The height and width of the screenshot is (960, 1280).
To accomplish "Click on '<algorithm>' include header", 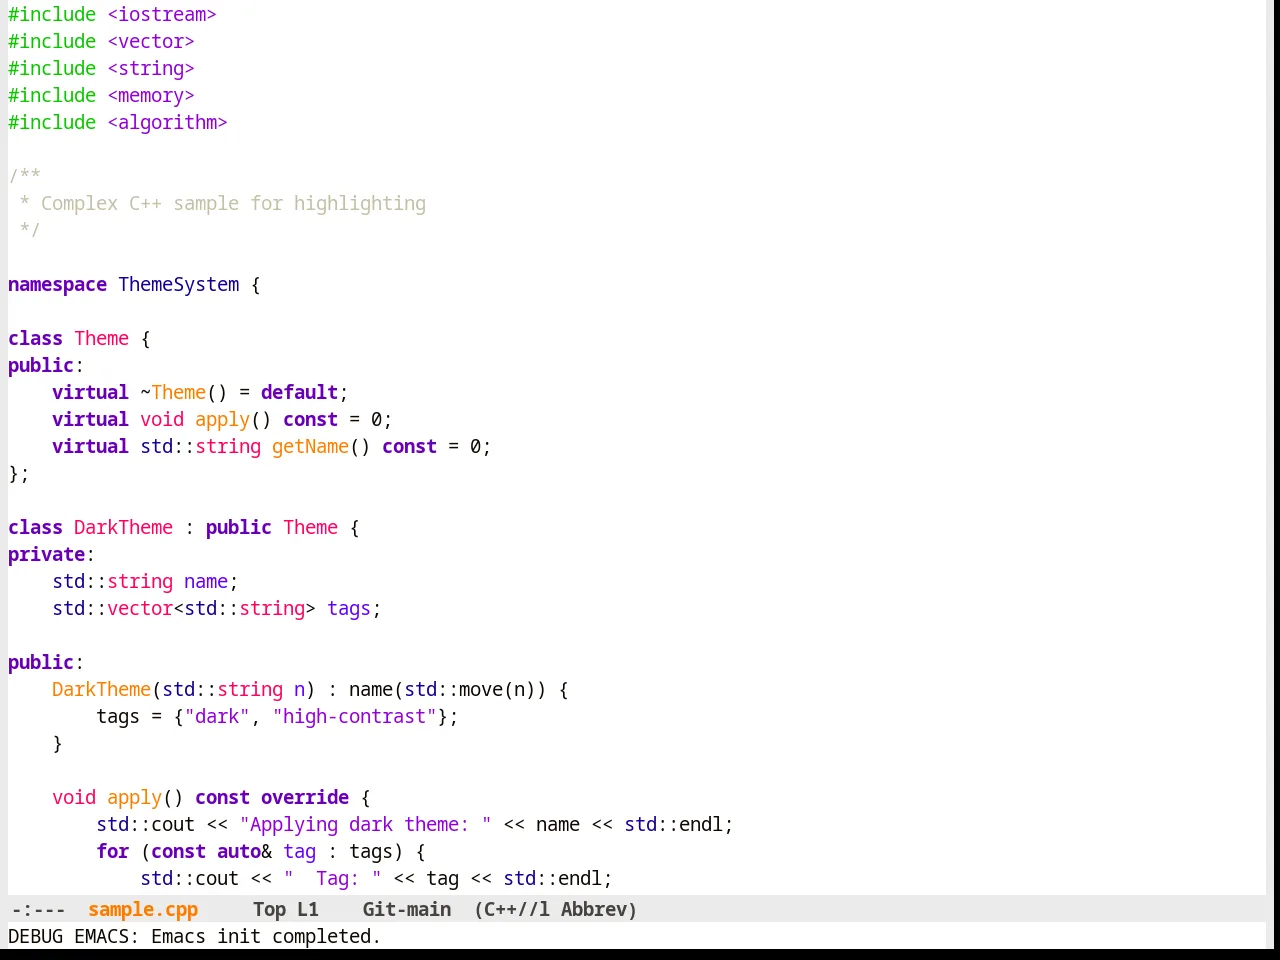I will (x=167, y=122).
